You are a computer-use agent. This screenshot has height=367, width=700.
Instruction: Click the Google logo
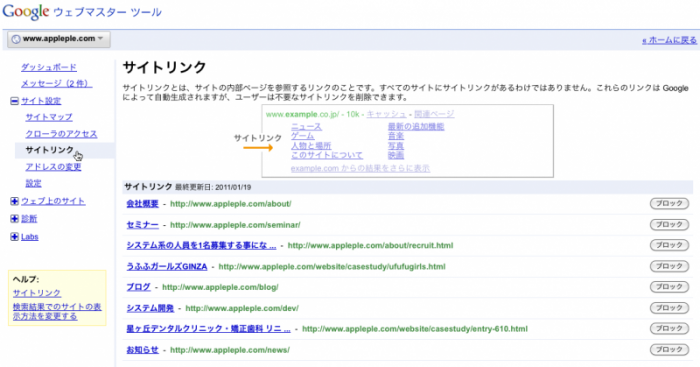click(x=25, y=12)
